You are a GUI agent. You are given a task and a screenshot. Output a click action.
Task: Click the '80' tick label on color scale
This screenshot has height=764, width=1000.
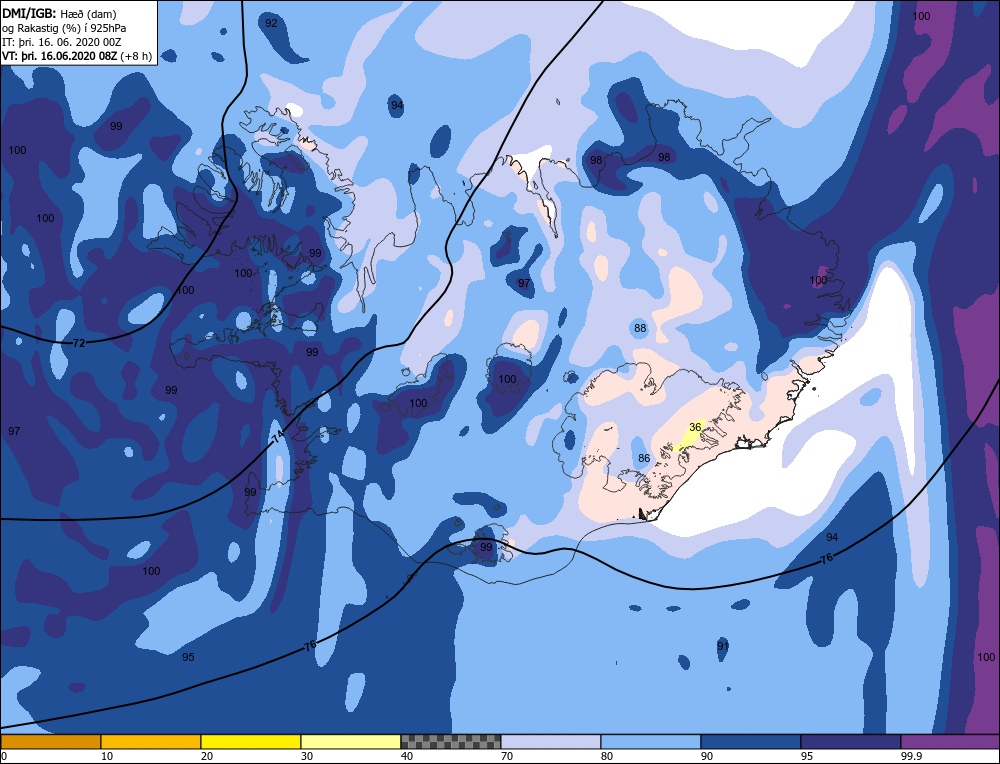click(x=607, y=756)
